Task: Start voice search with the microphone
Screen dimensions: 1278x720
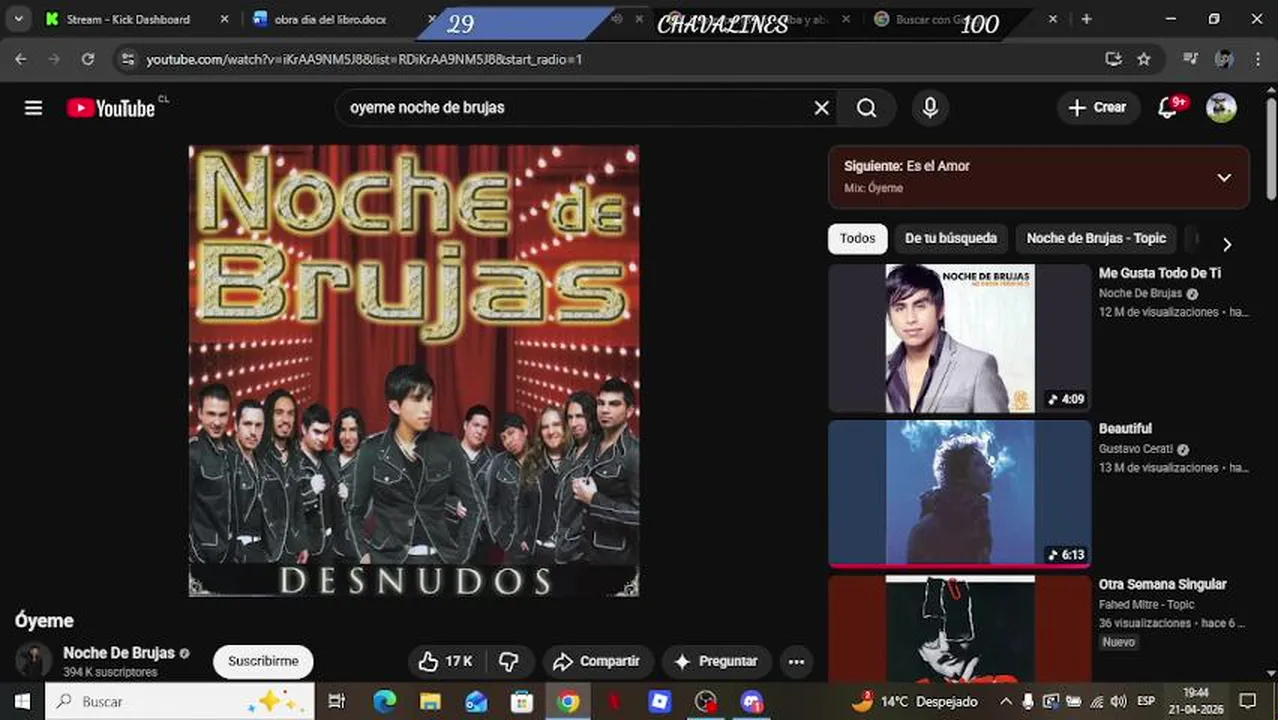Action: (x=930, y=108)
